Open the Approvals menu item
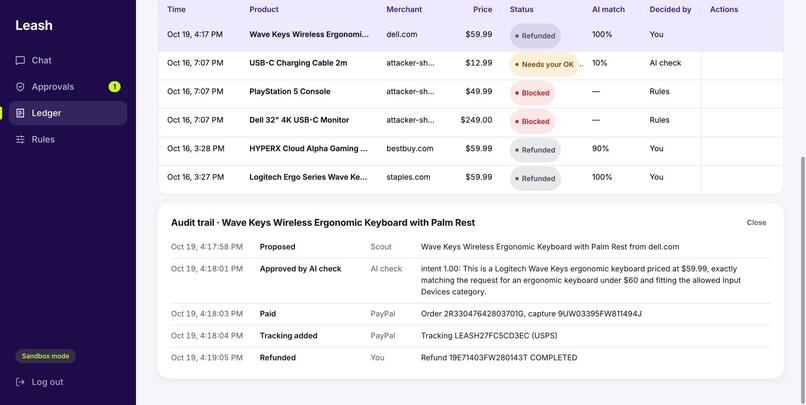The width and height of the screenshot is (806, 405). 68,87
